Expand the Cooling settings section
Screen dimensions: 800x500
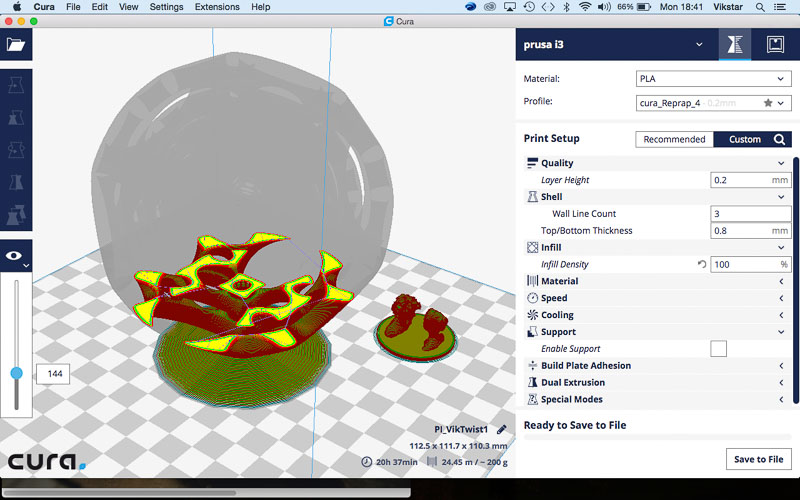pyautogui.click(x=781, y=315)
